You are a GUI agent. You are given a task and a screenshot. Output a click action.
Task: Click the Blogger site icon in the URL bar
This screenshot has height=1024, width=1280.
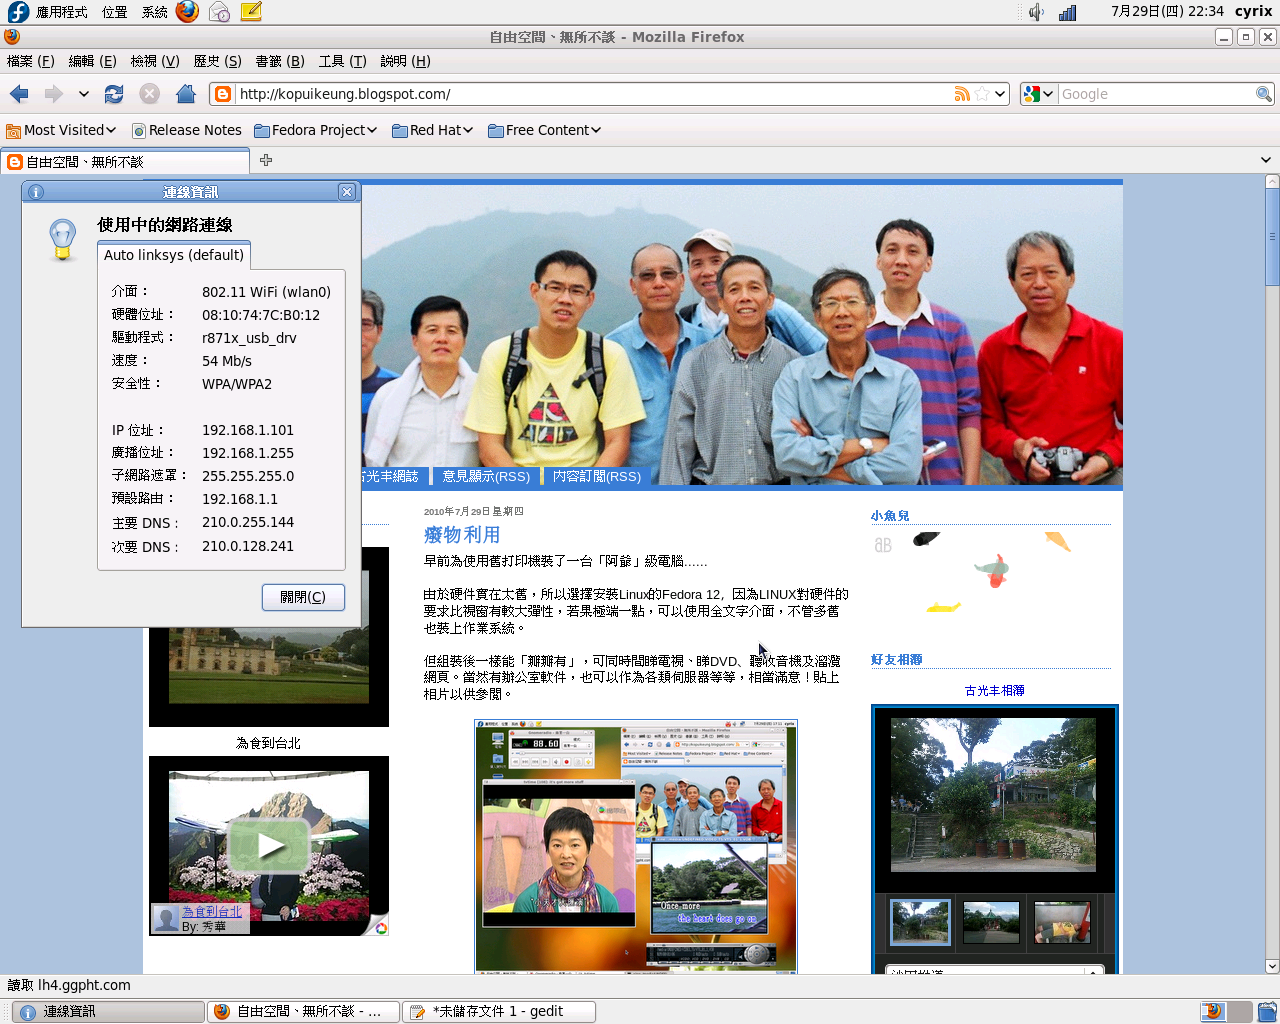coord(223,94)
